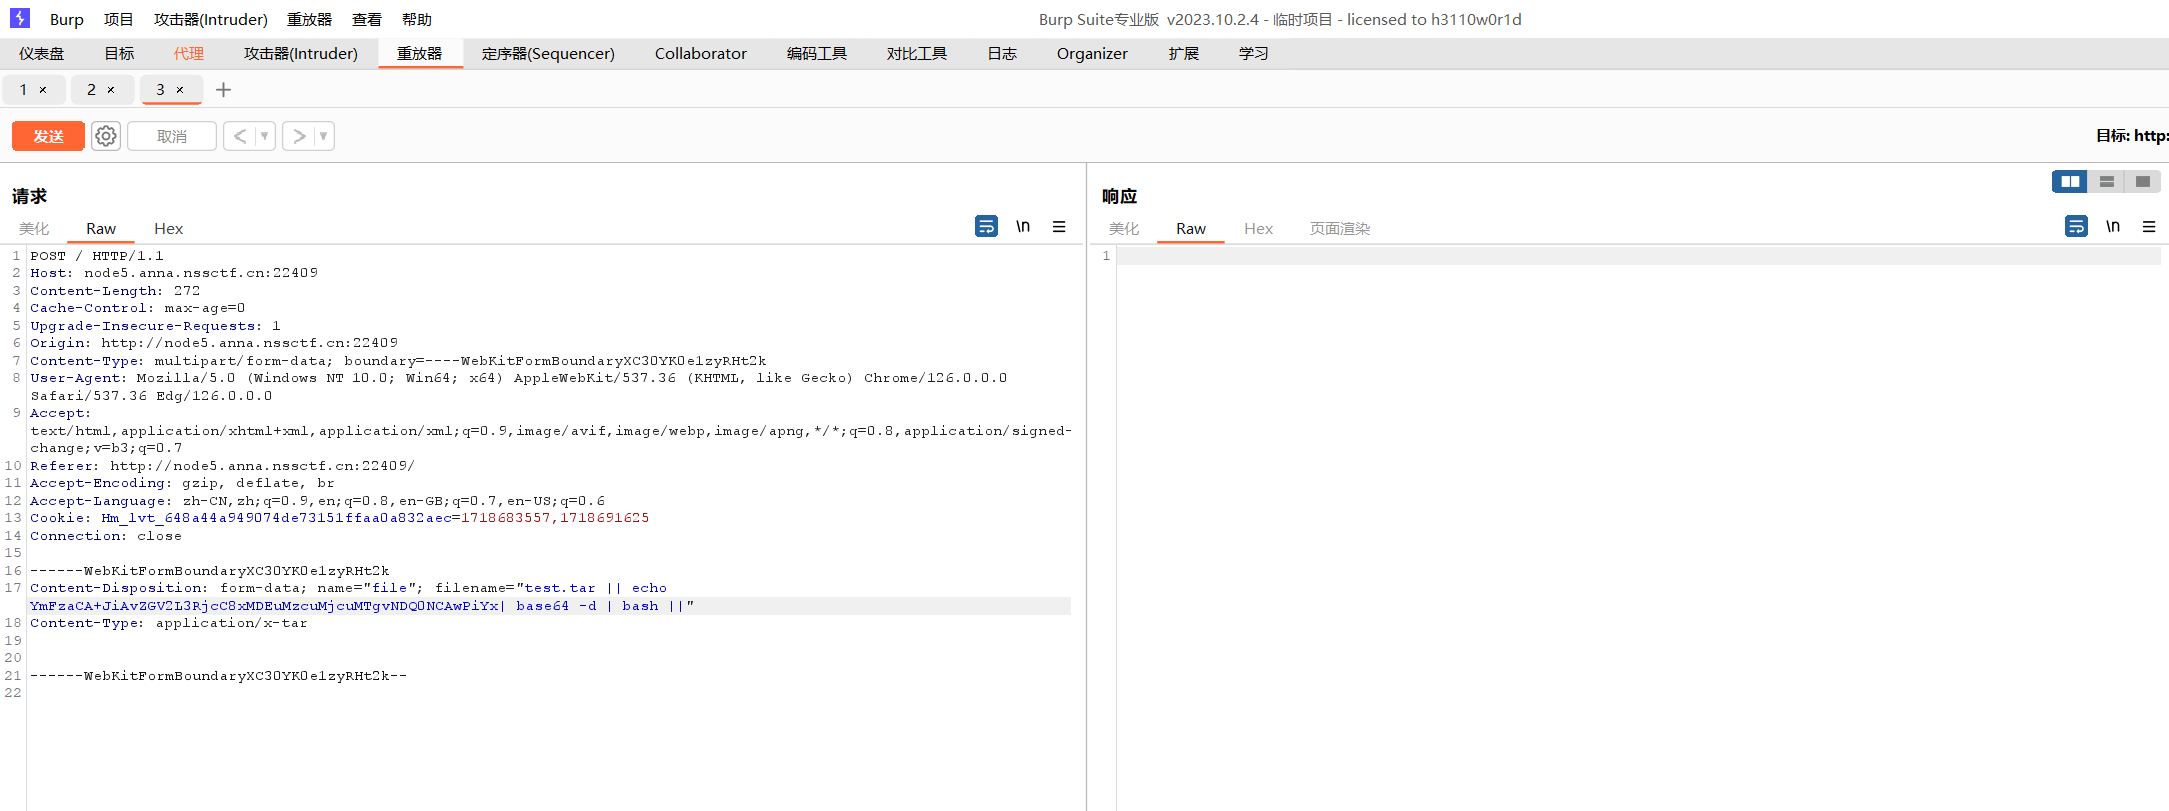Open the 重放器 menu in menu bar
The width and height of the screenshot is (2169, 811).
[x=309, y=19]
